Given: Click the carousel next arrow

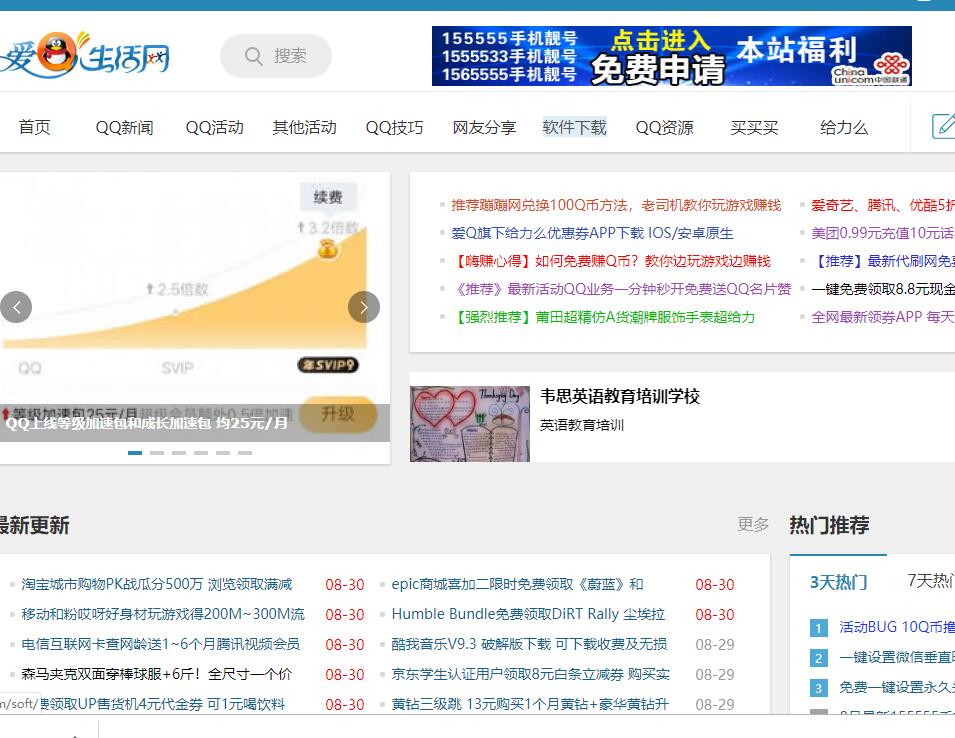Looking at the screenshot, I should [x=364, y=307].
